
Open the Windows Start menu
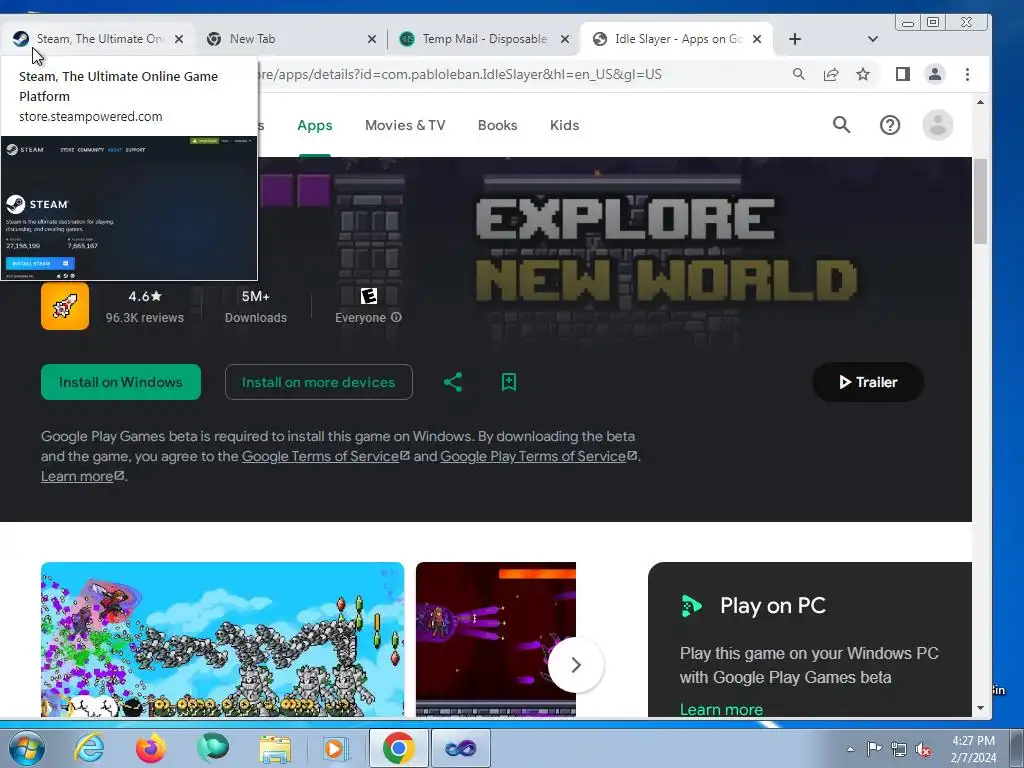point(26,748)
